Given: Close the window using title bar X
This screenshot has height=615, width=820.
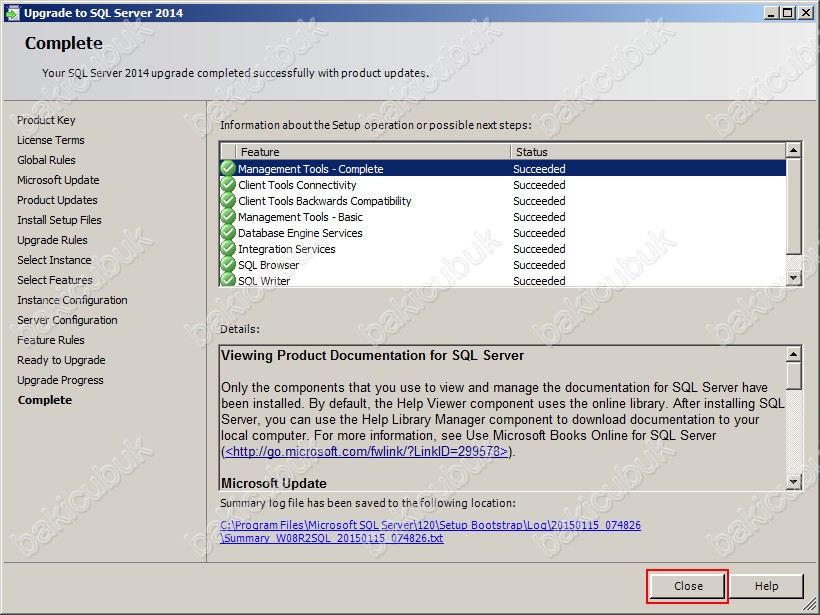Looking at the screenshot, I should click(806, 13).
